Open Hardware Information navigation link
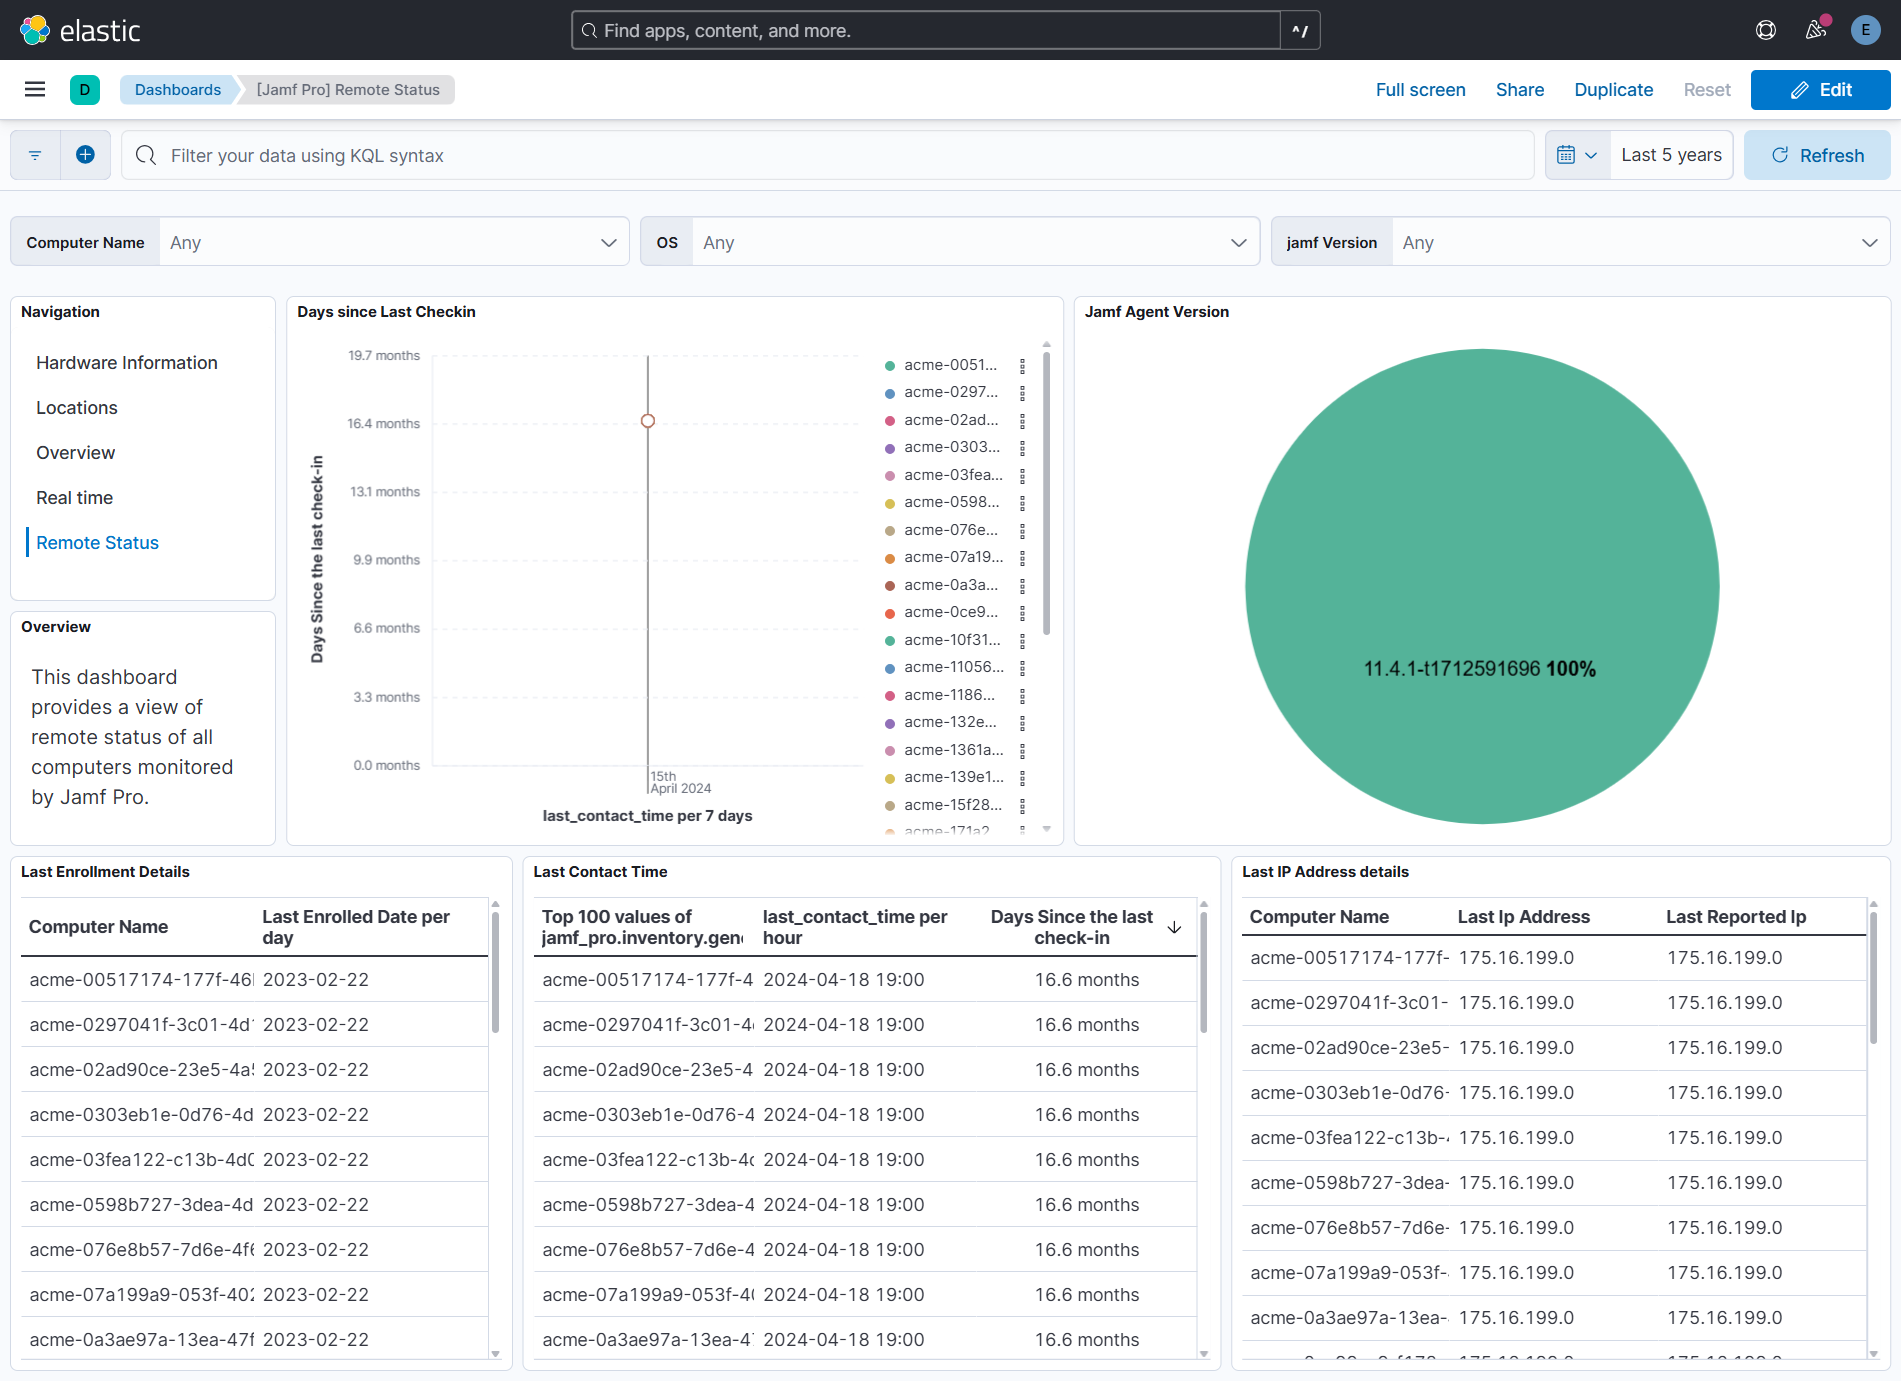This screenshot has height=1381, width=1901. point(127,363)
